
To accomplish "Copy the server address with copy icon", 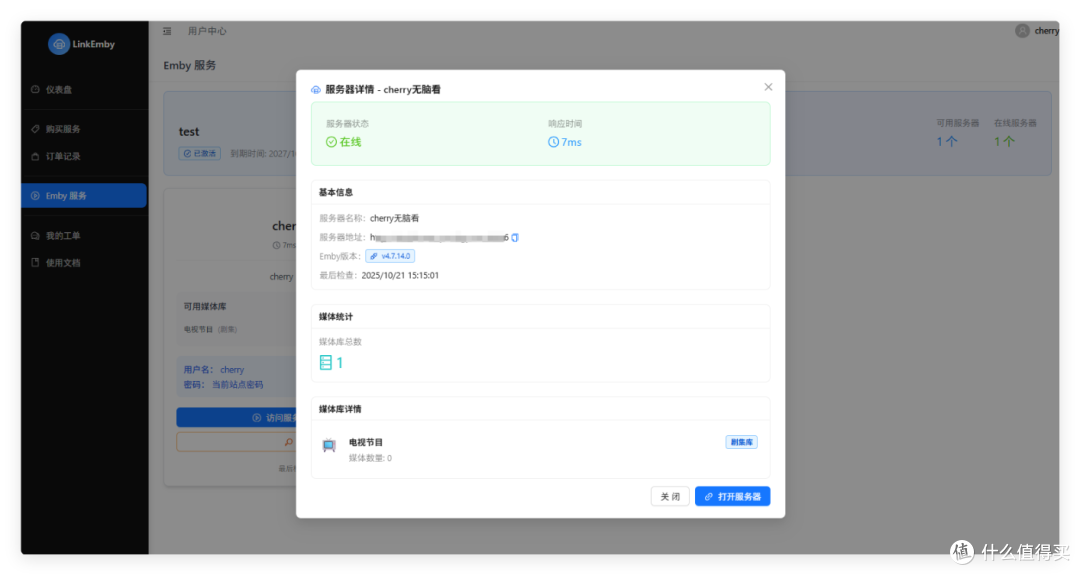I will coord(515,238).
